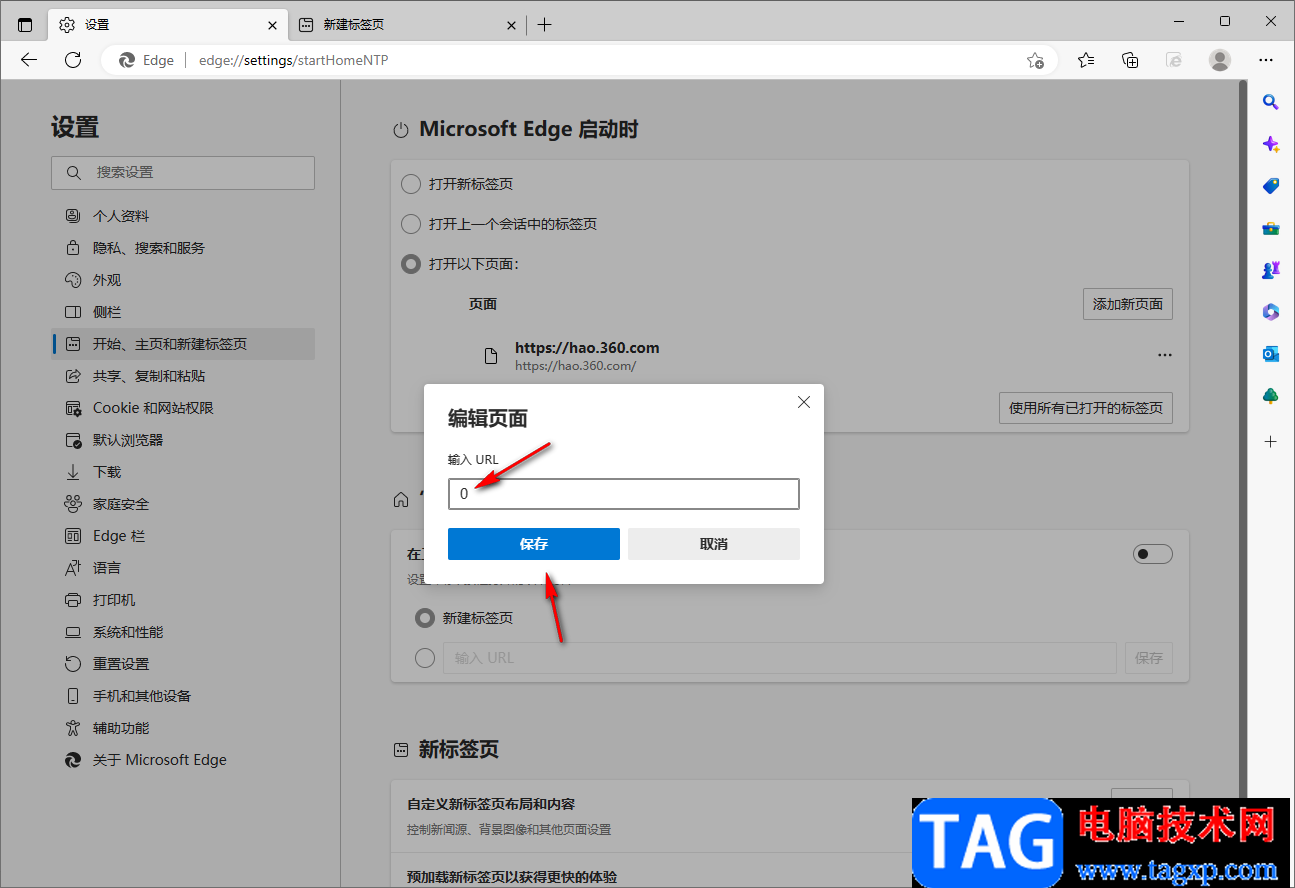Image resolution: width=1295 pixels, height=888 pixels.
Task: Open Edge 栏 settings section
Action: pyautogui.click(x=183, y=536)
